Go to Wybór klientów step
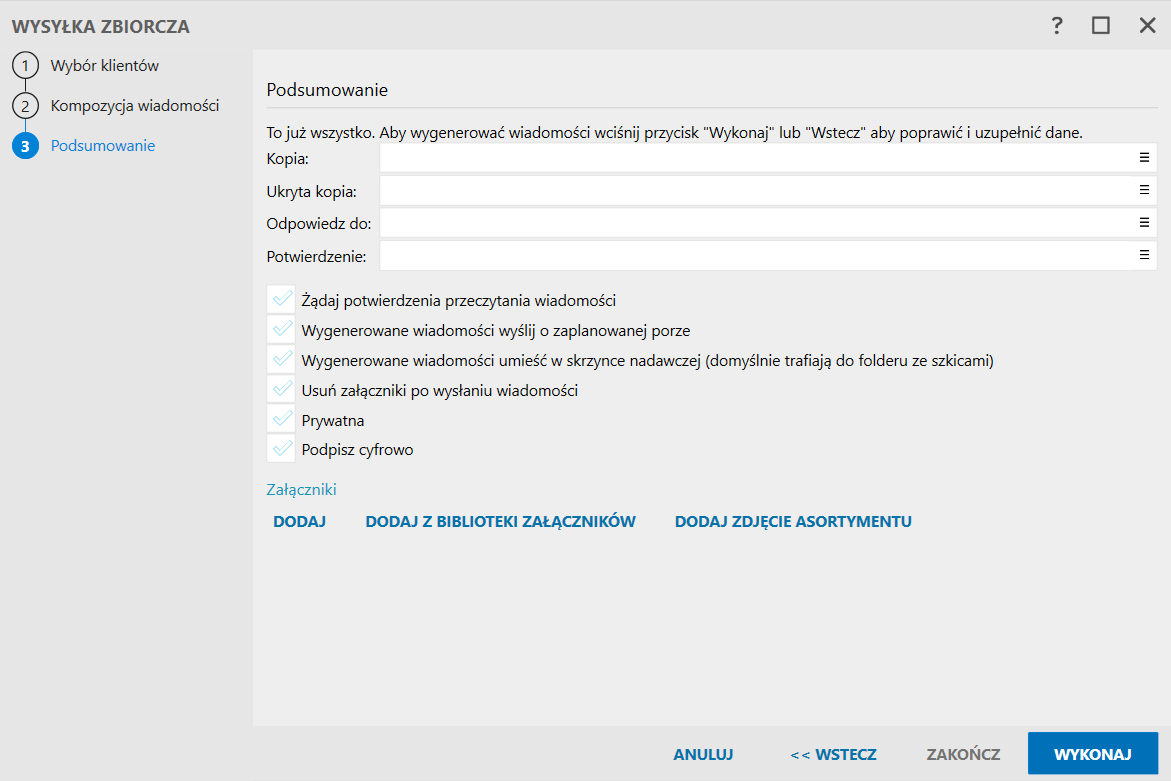This screenshot has height=781, width=1171. point(105,66)
